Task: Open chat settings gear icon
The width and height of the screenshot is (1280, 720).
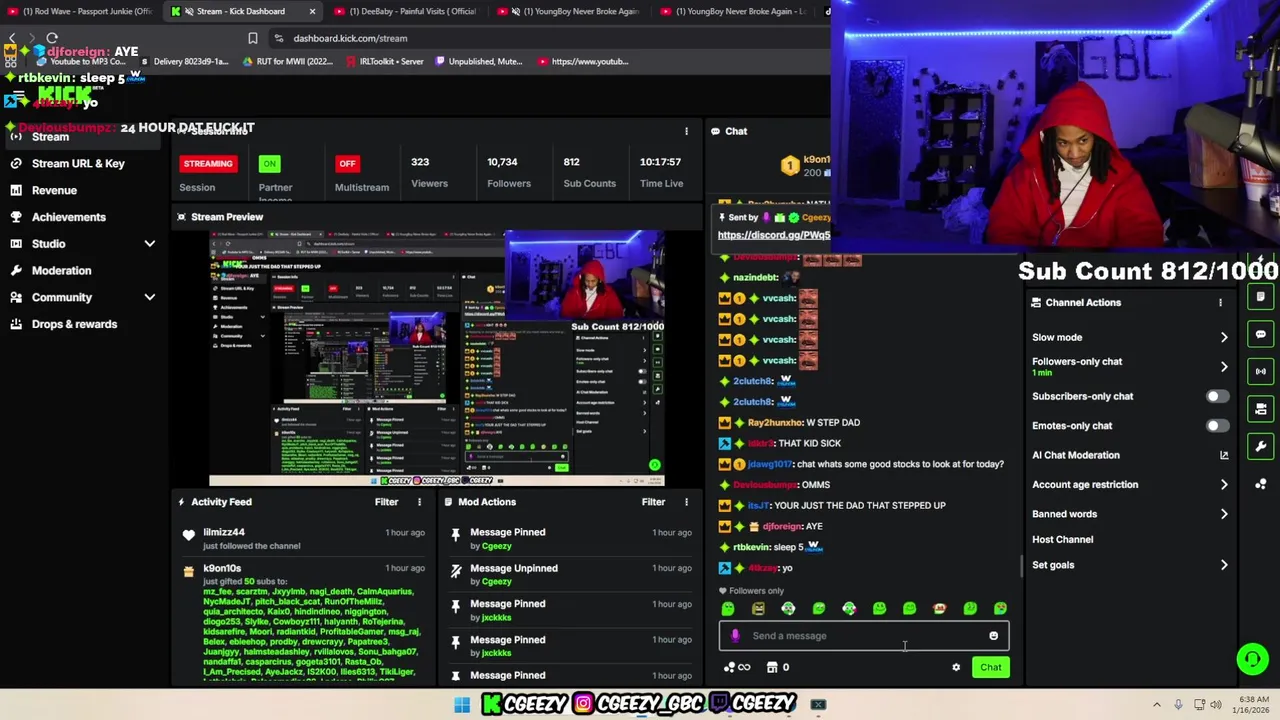Action: point(956,667)
